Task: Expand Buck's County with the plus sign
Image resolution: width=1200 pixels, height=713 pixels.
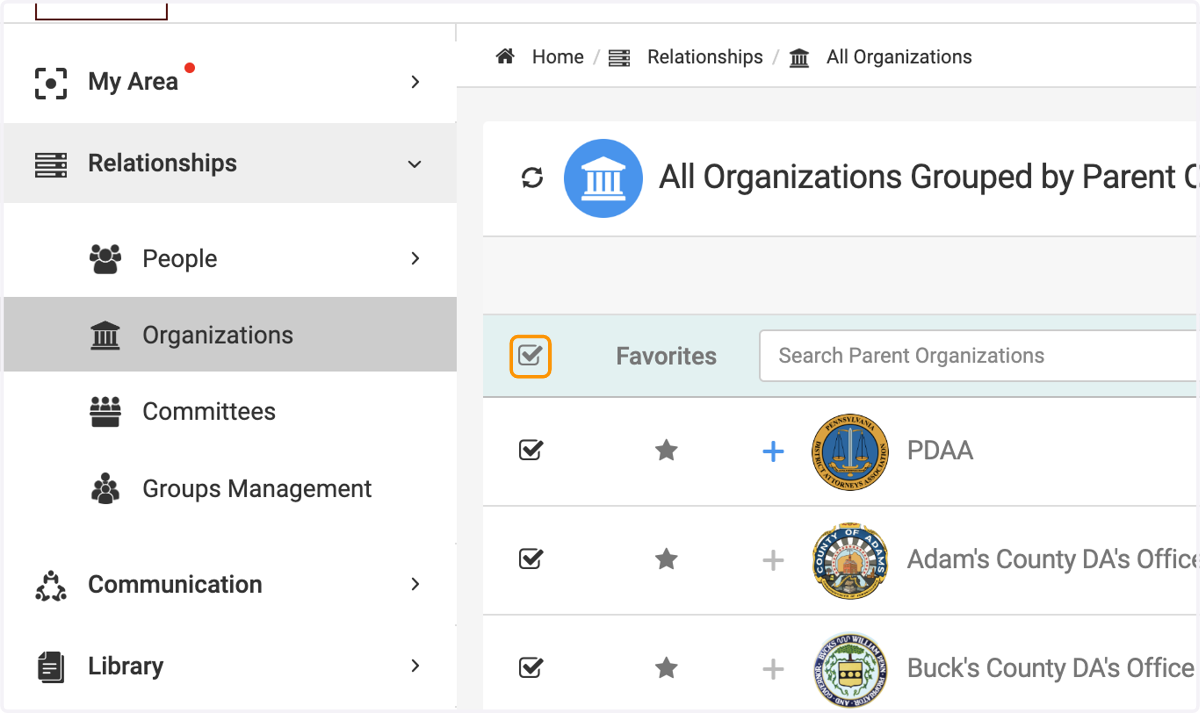Action: pos(773,669)
